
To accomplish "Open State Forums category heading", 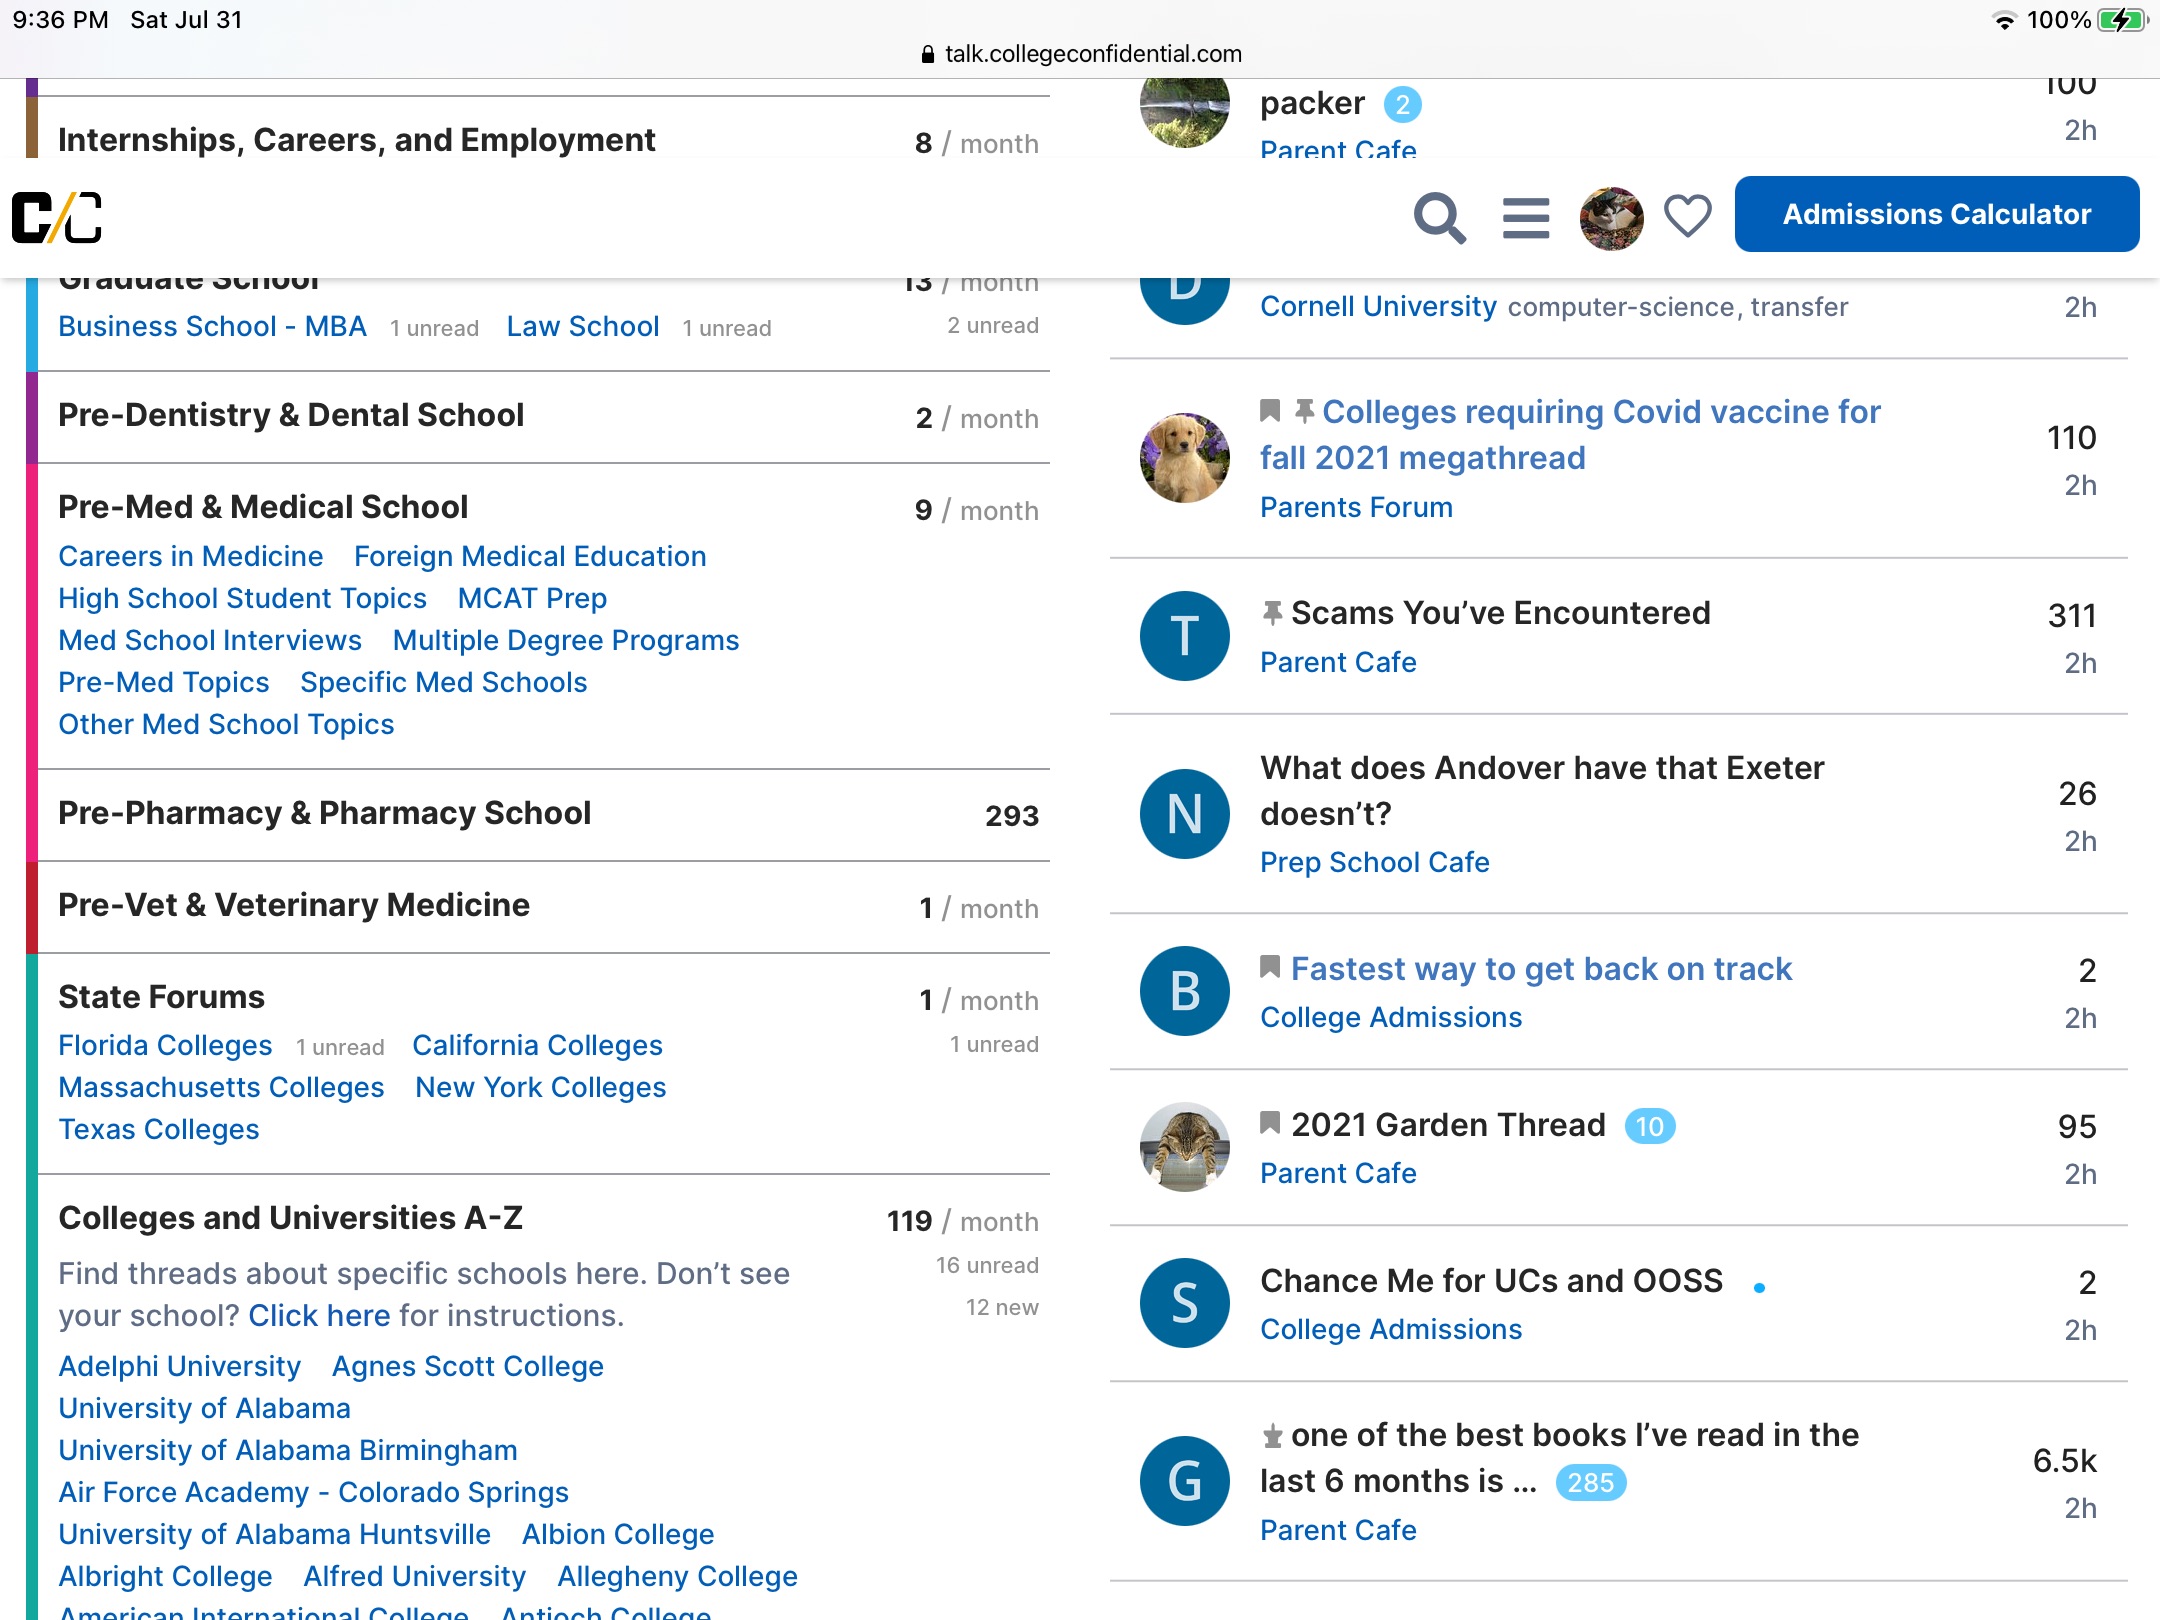I will pos(161,997).
